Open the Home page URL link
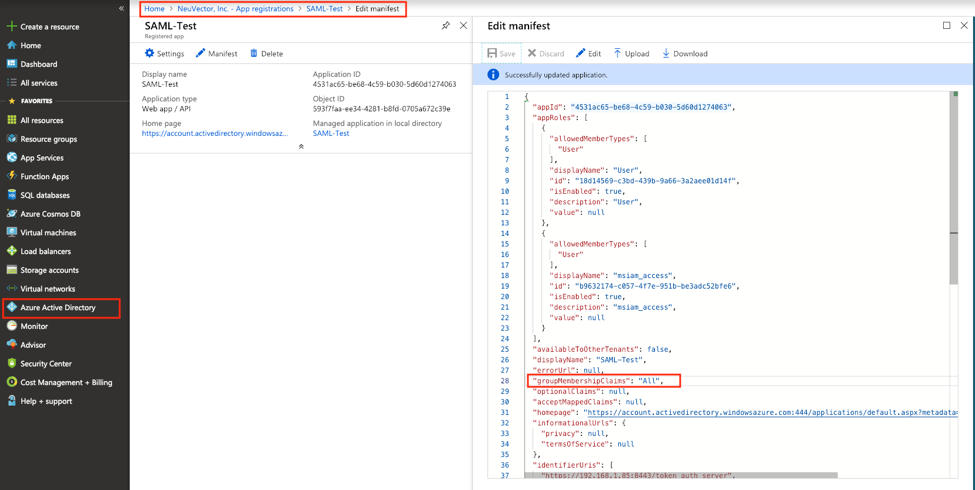 click(215, 133)
